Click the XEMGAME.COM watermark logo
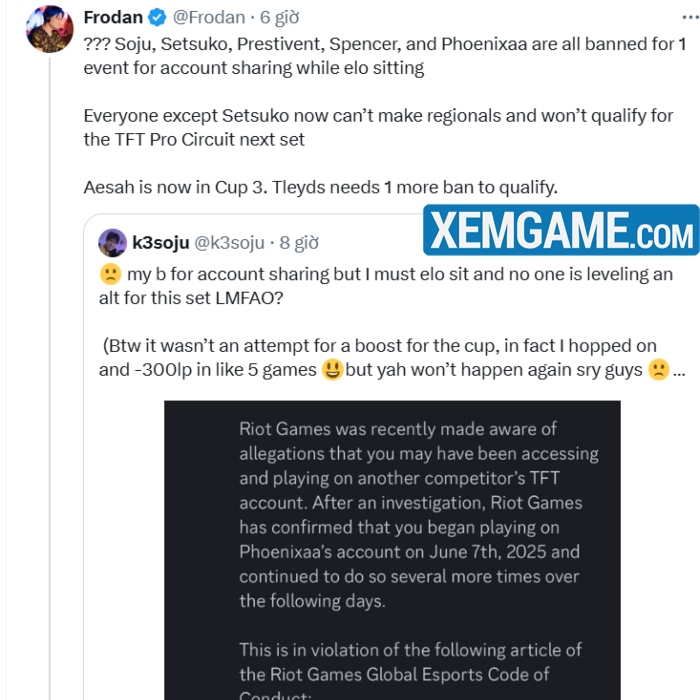700x700 pixels. pos(560,231)
